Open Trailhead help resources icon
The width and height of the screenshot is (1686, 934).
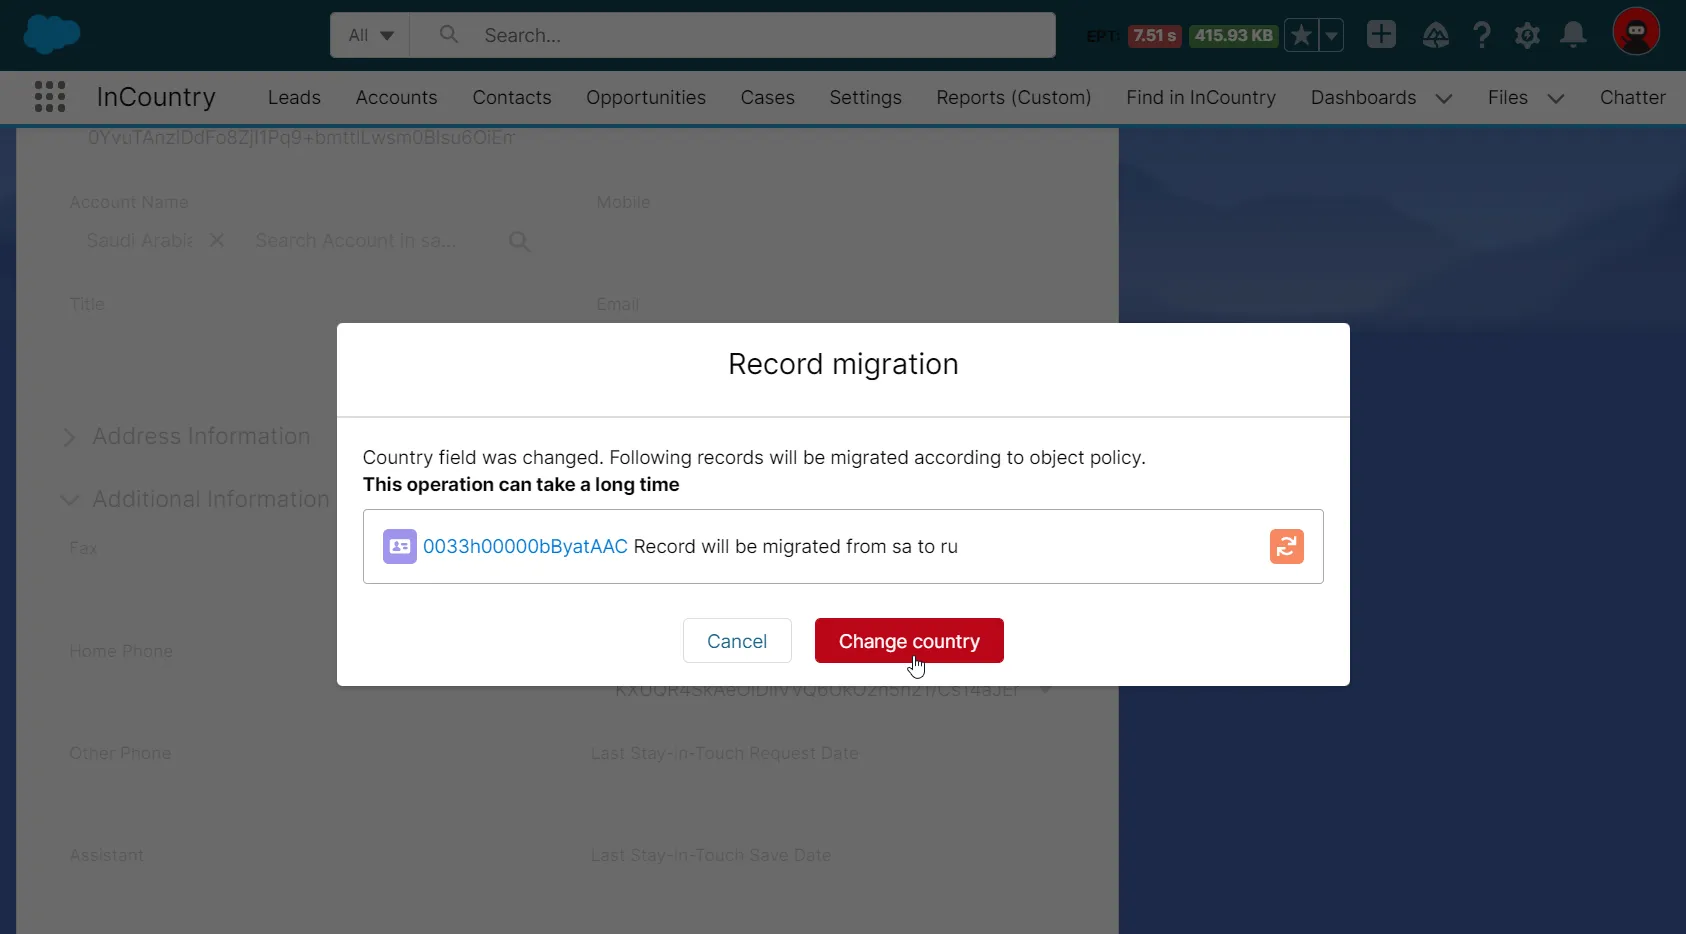click(x=1437, y=34)
